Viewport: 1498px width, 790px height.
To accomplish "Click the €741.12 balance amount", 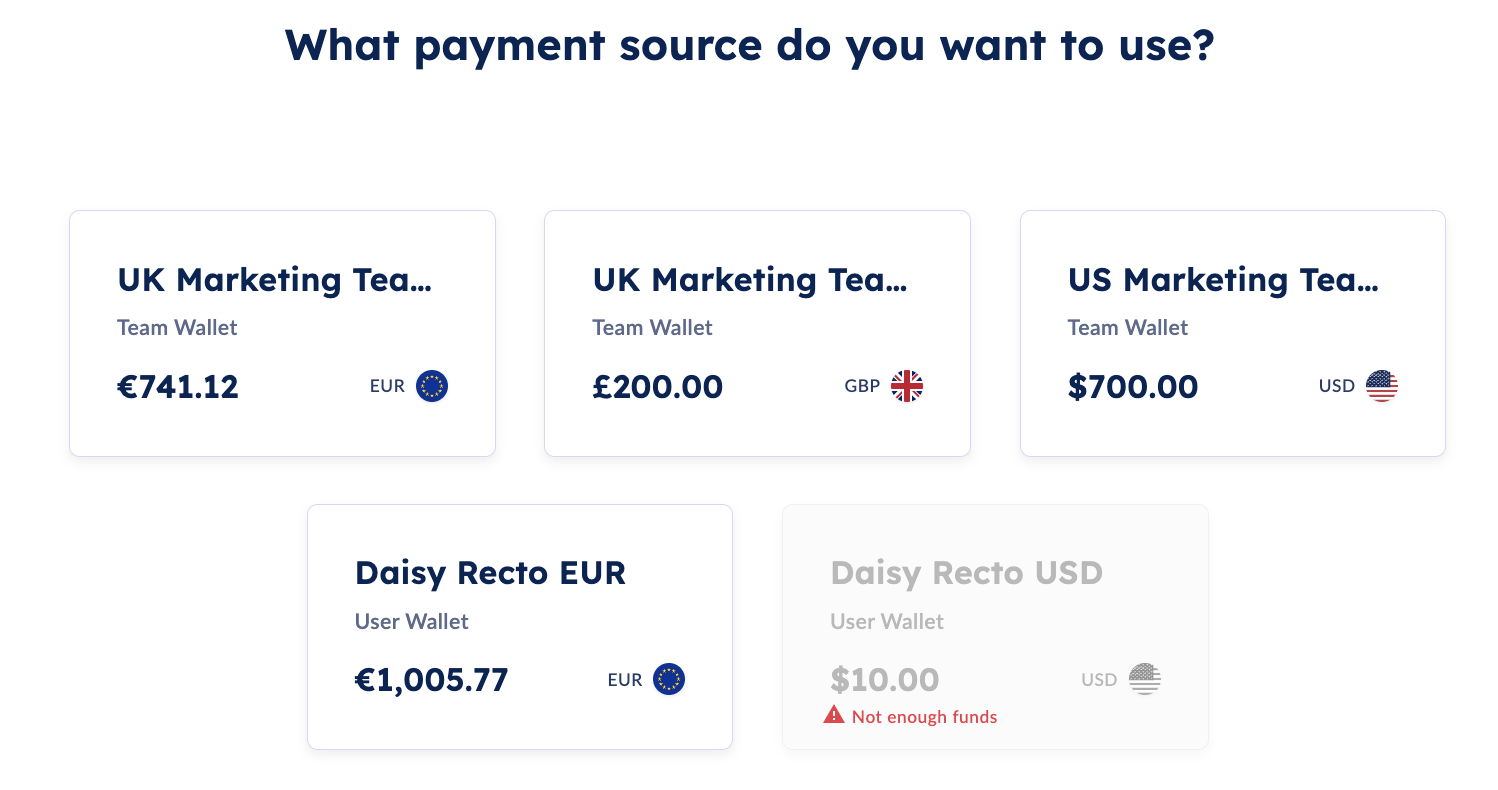I will pos(178,387).
